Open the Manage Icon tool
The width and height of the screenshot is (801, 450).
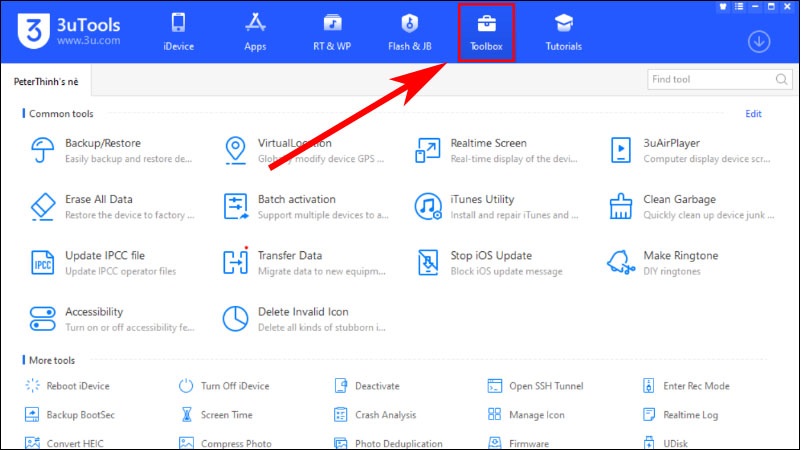pos(526,415)
